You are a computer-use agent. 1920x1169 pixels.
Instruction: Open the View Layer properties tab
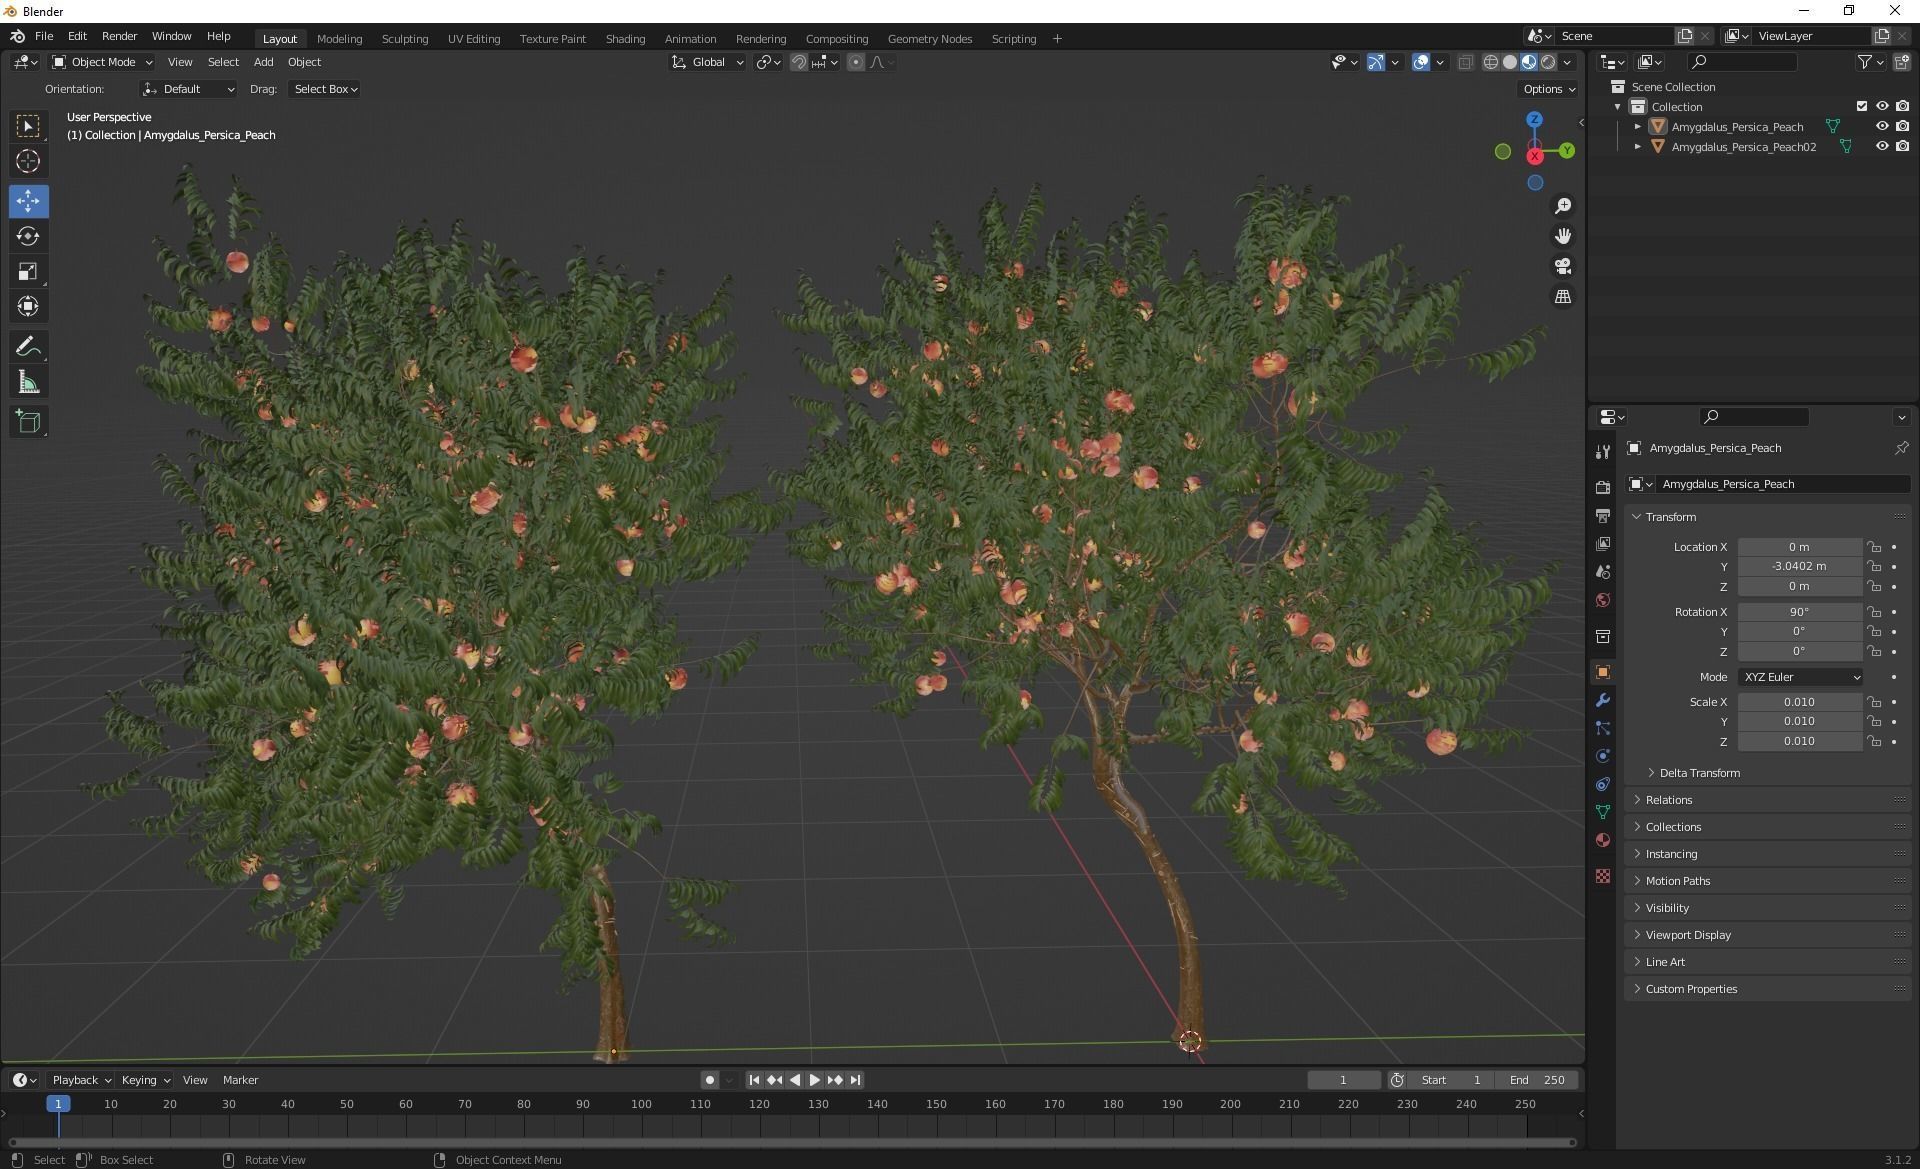tap(1603, 544)
